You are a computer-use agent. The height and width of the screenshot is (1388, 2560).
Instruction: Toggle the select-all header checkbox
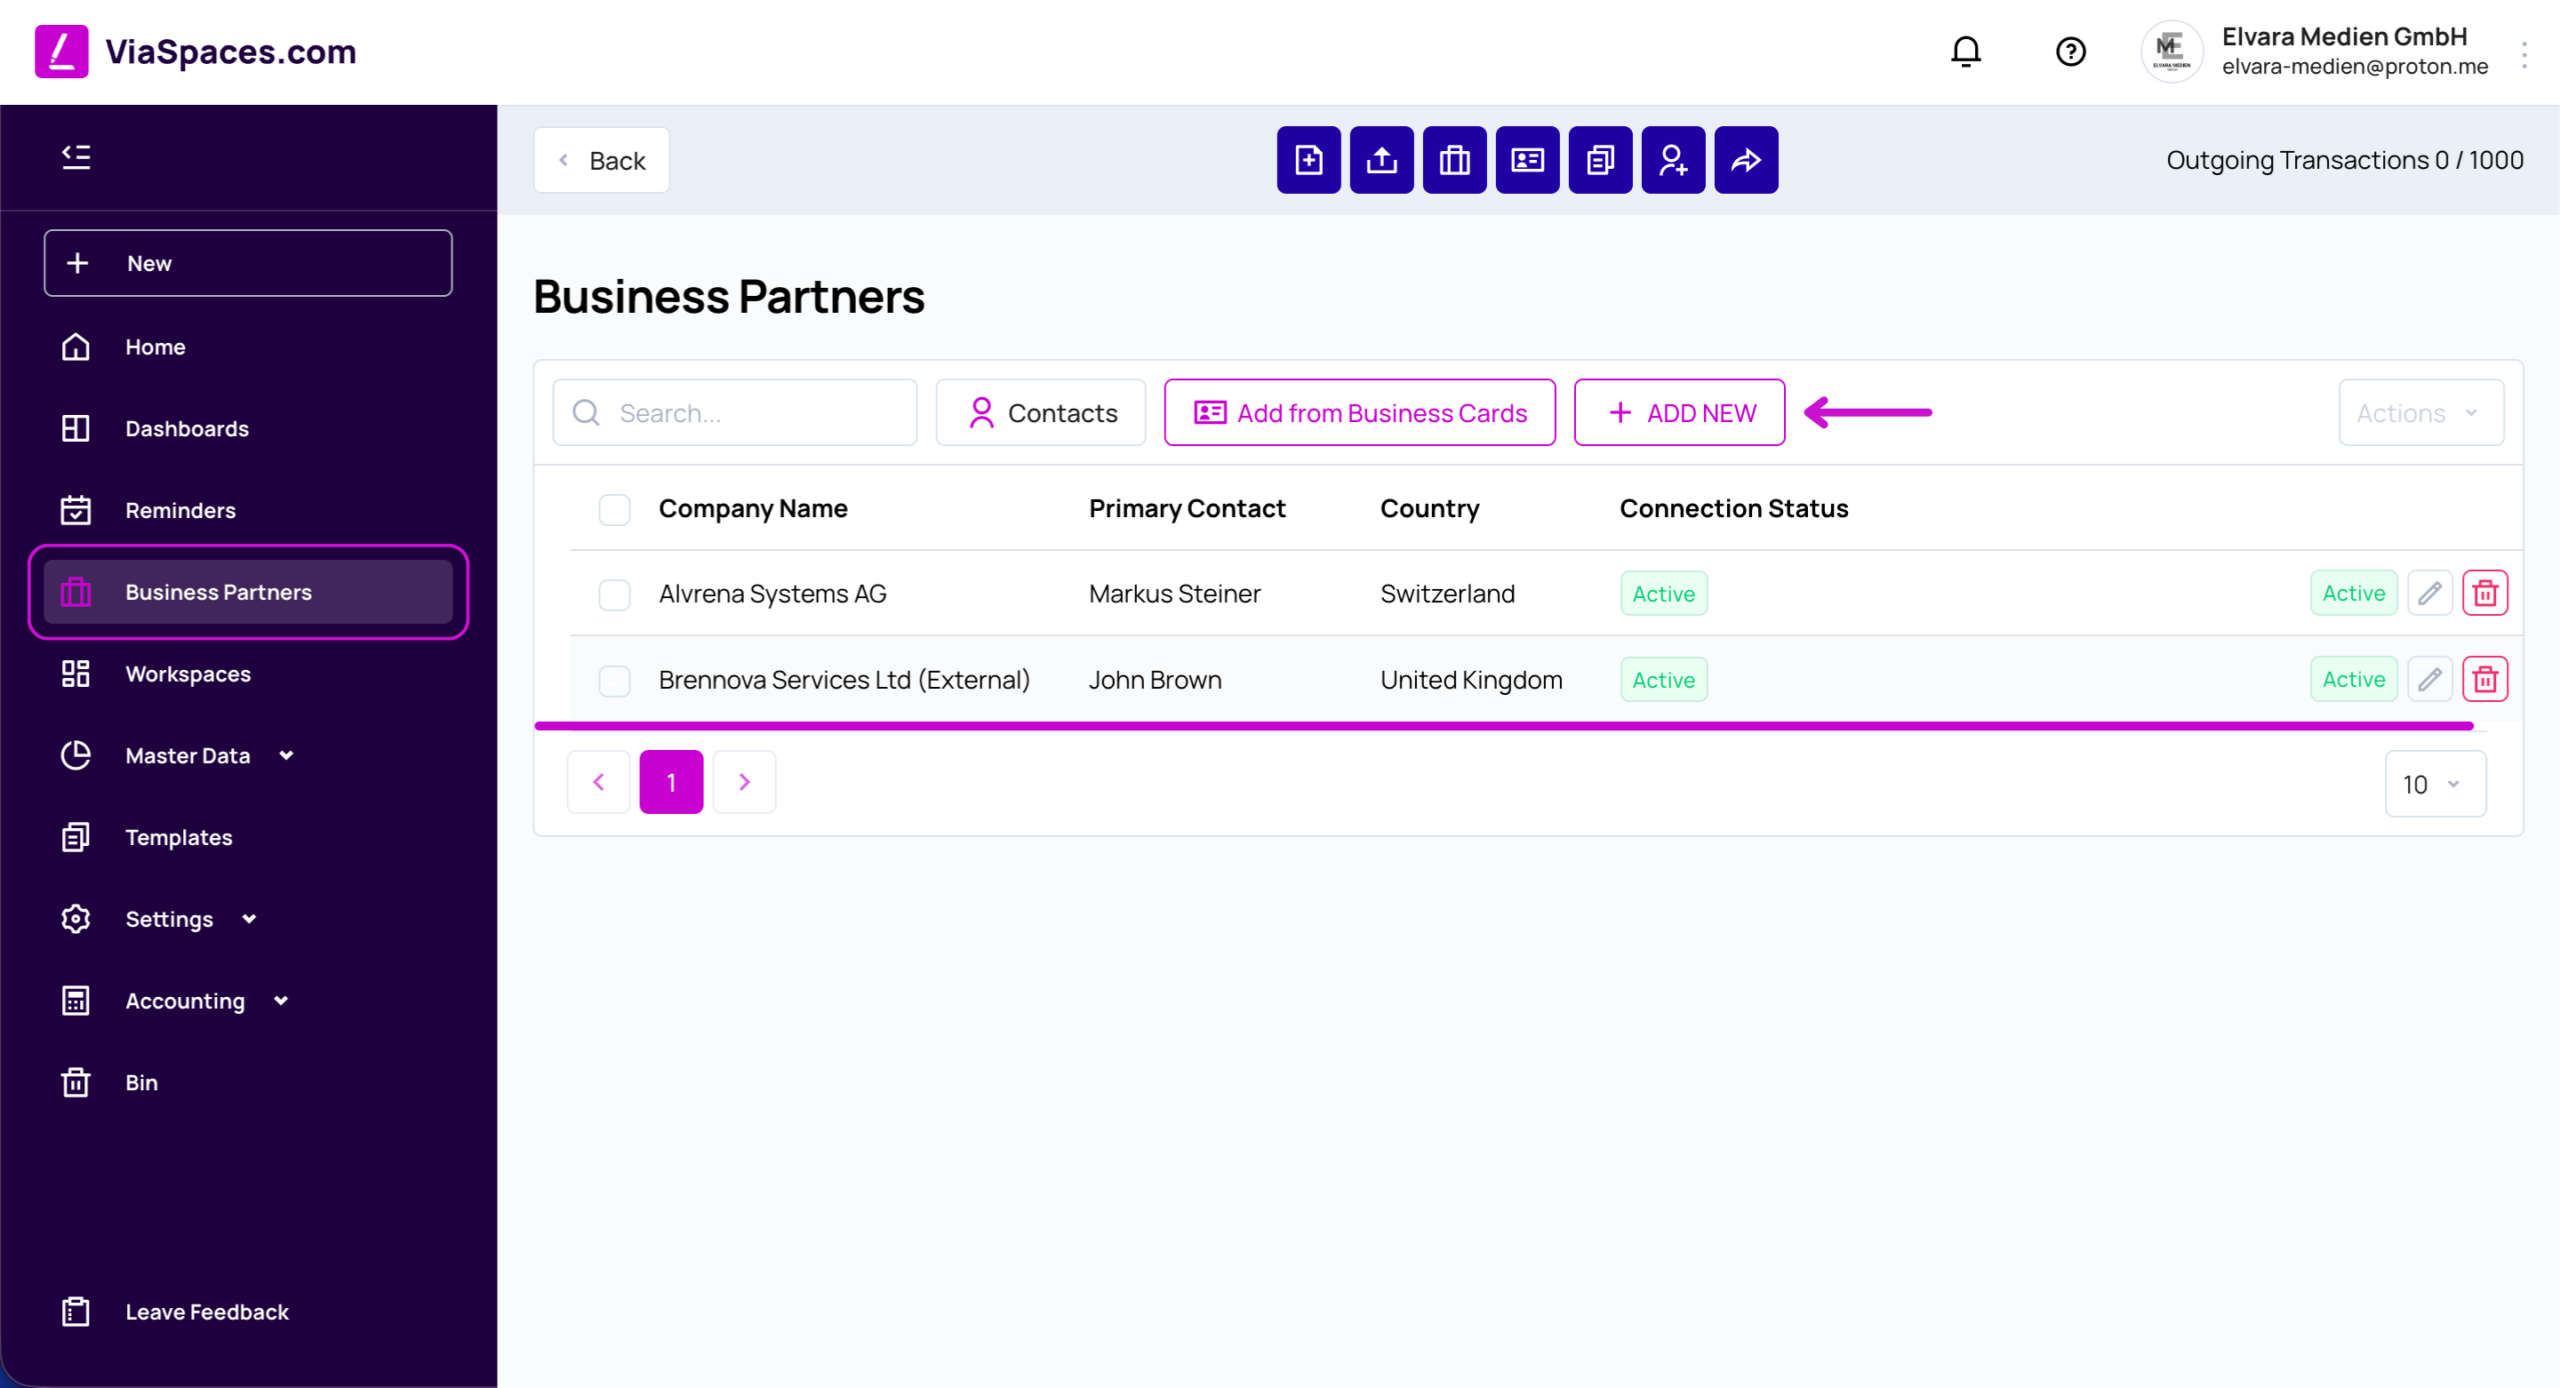614,509
